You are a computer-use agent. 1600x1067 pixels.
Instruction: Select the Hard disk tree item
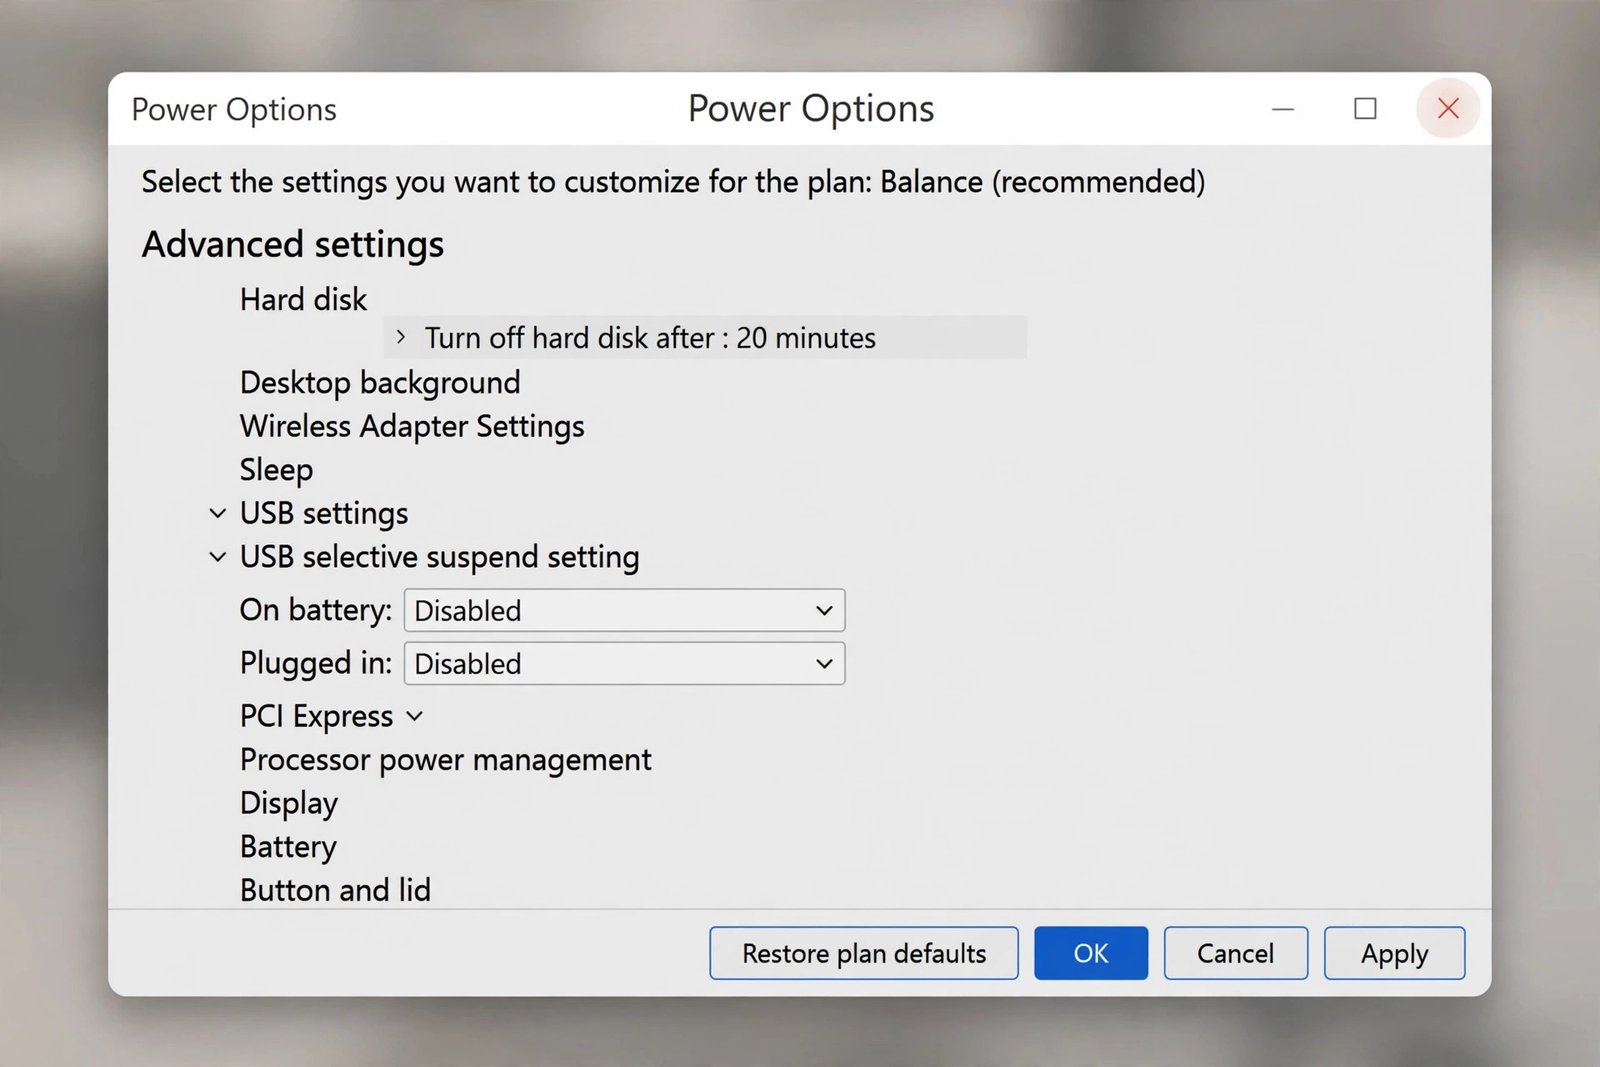[x=303, y=299]
